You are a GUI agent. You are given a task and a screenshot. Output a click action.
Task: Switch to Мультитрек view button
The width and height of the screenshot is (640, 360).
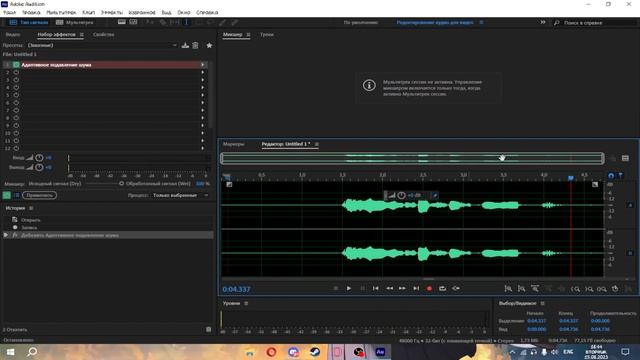click(x=75, y=22)
